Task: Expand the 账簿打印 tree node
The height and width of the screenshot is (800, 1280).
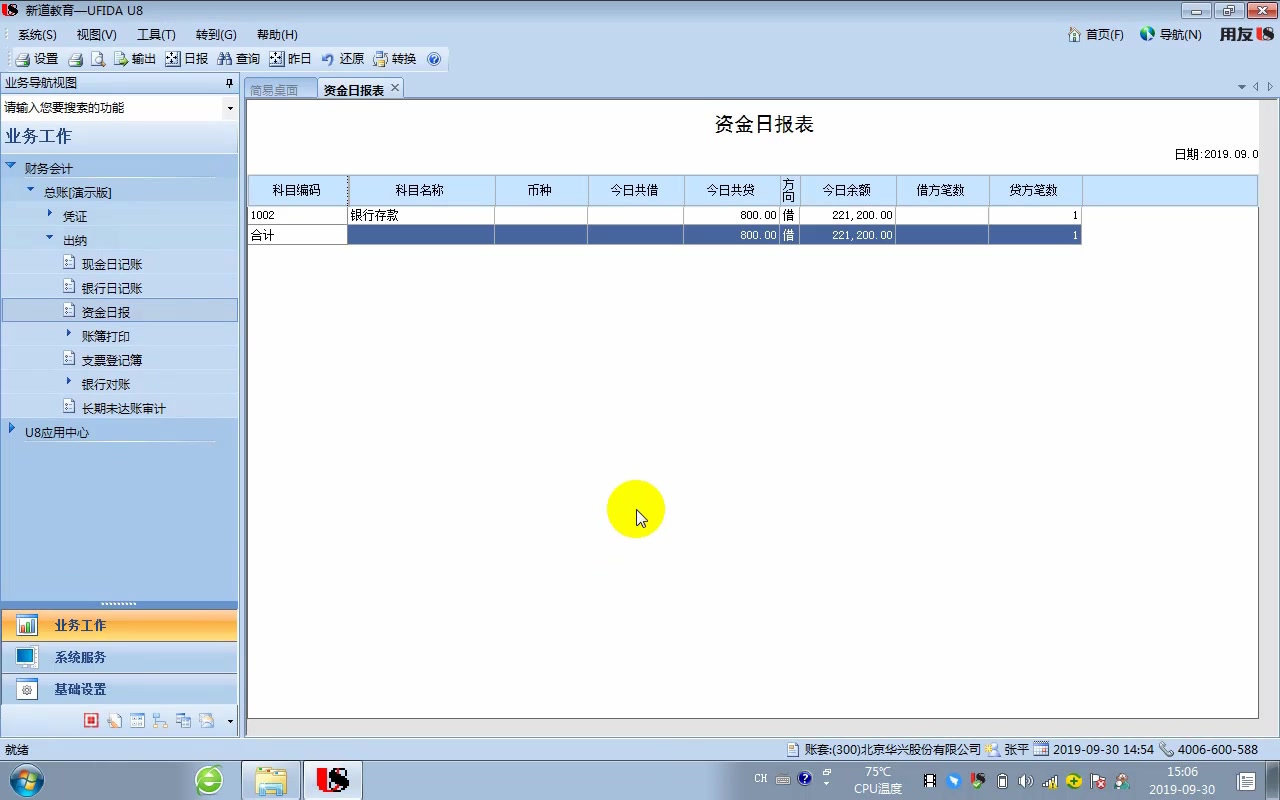Action: 69,334
